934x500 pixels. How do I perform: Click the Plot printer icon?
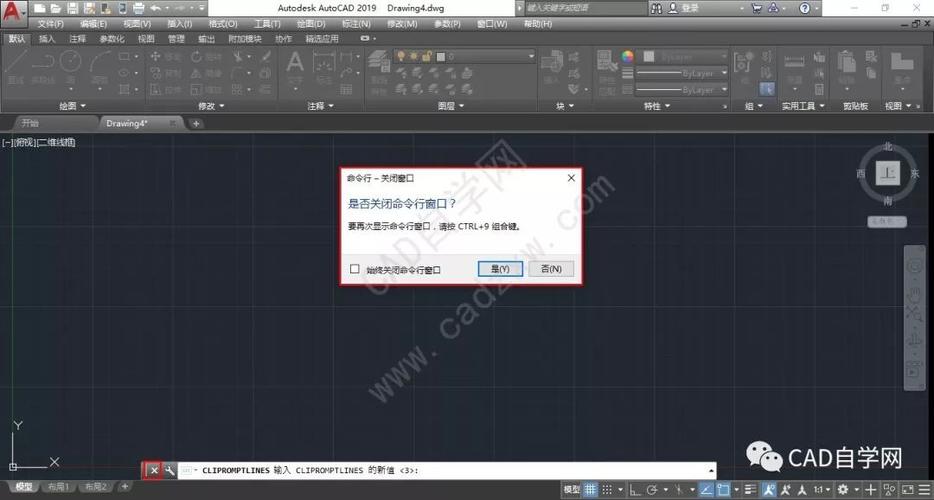tap(138, 8)
